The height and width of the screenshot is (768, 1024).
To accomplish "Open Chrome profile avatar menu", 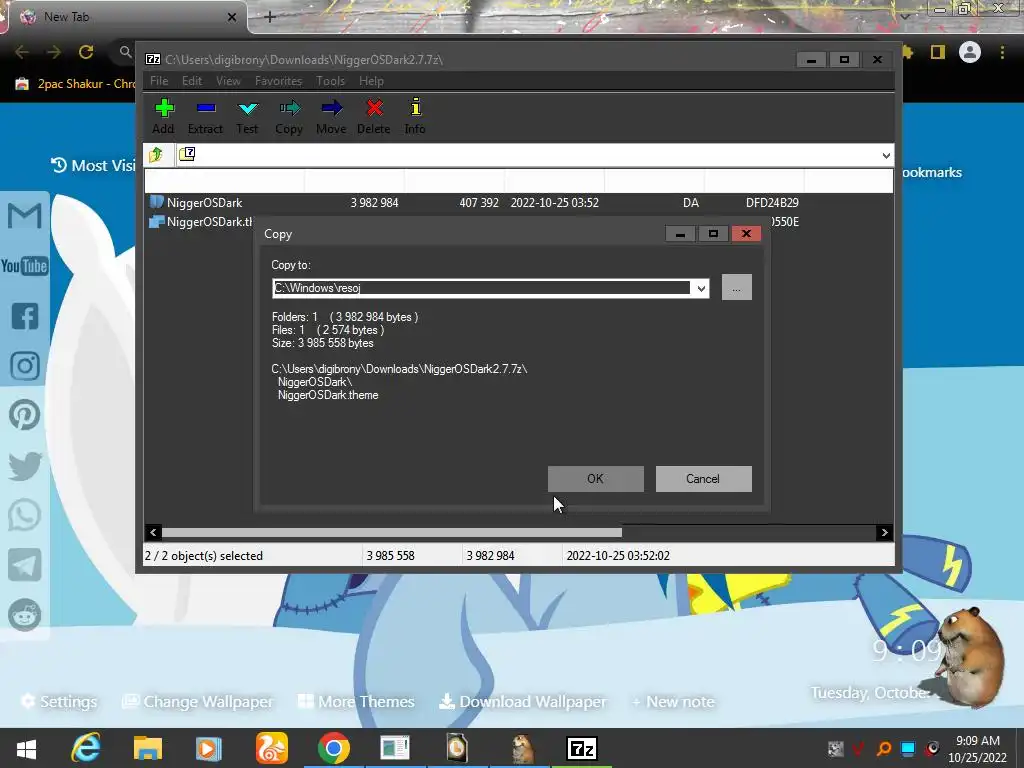I will coord(970,52).
